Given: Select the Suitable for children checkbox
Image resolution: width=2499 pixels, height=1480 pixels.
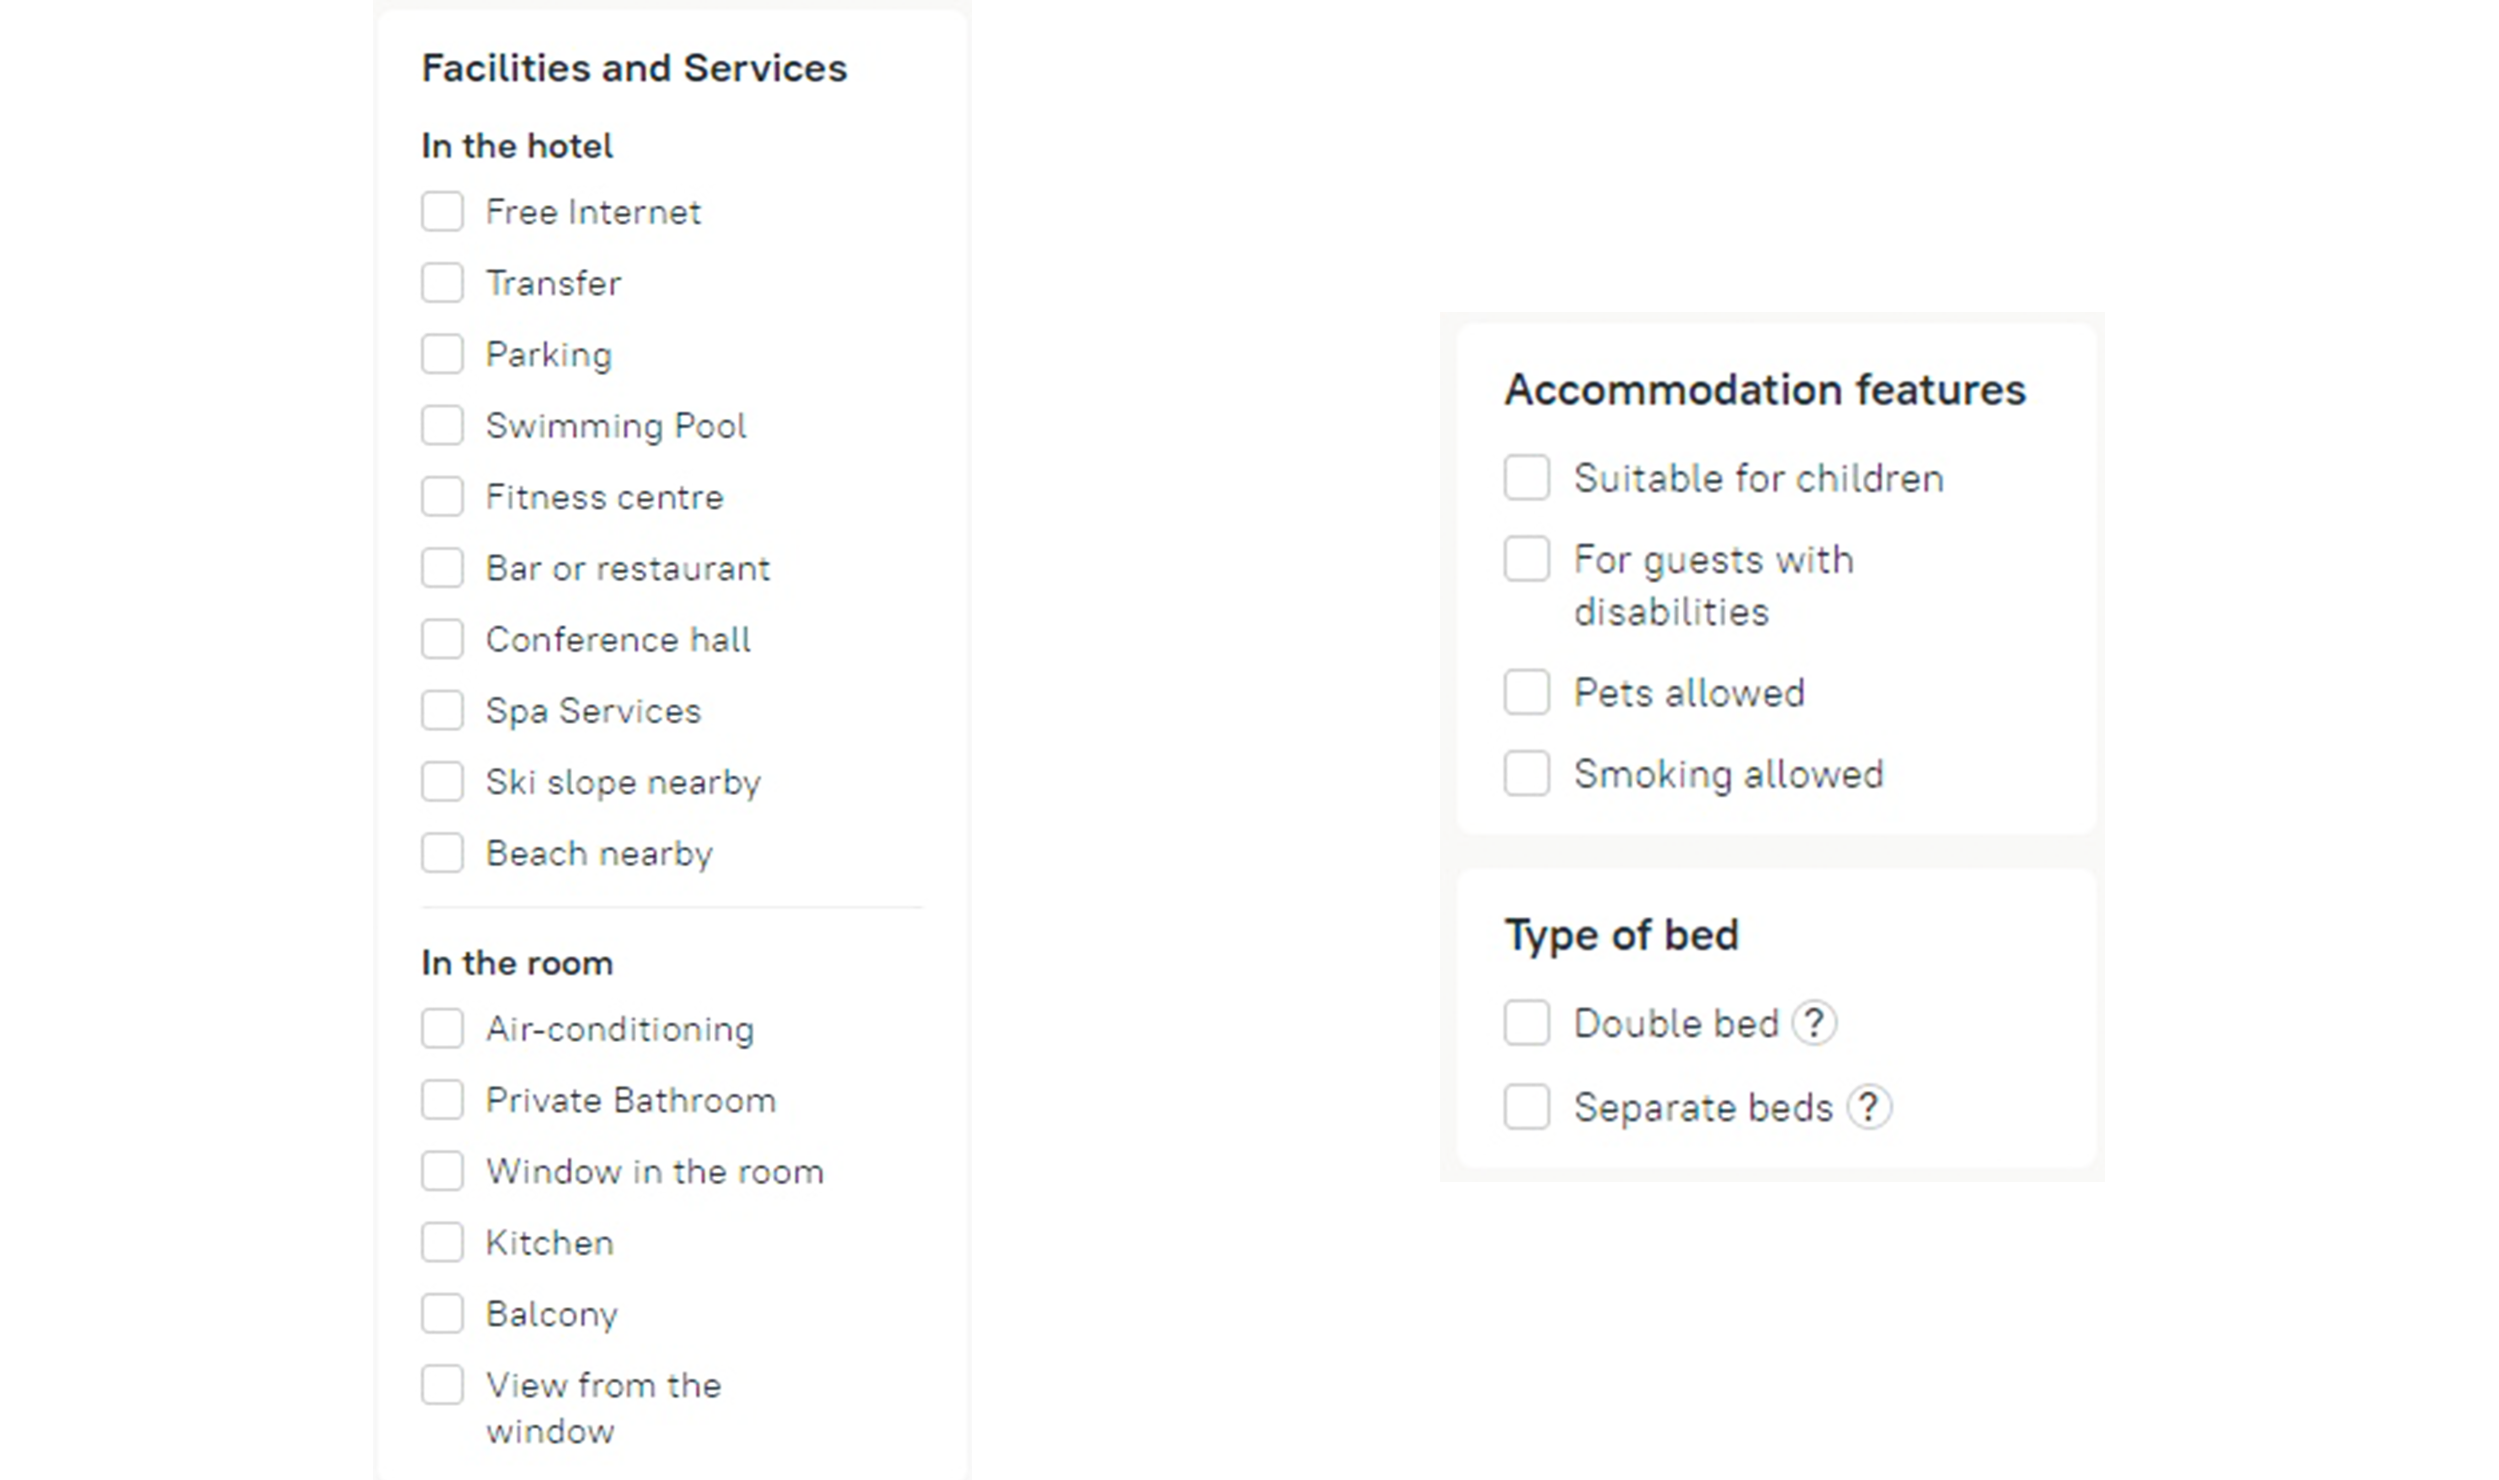Looking at the screenshot, I should (1526, 477).
